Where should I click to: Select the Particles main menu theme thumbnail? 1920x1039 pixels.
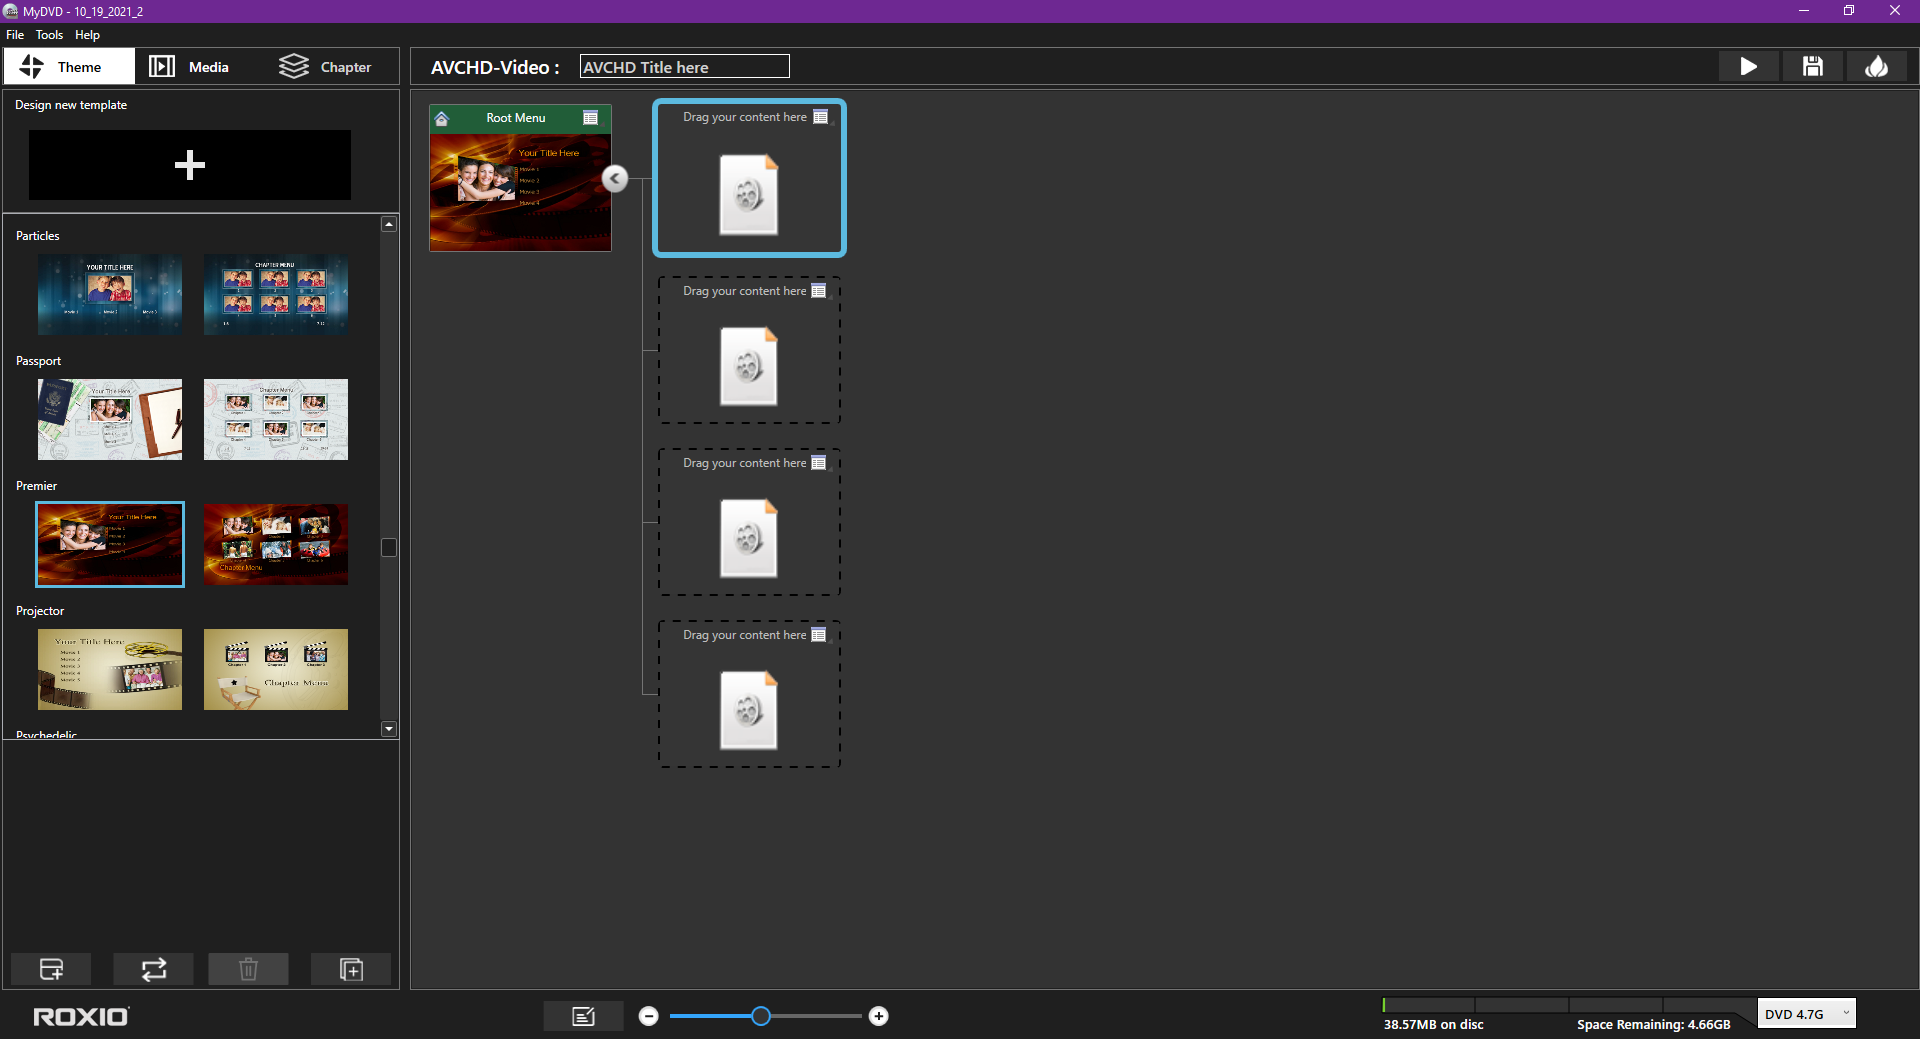110,294
